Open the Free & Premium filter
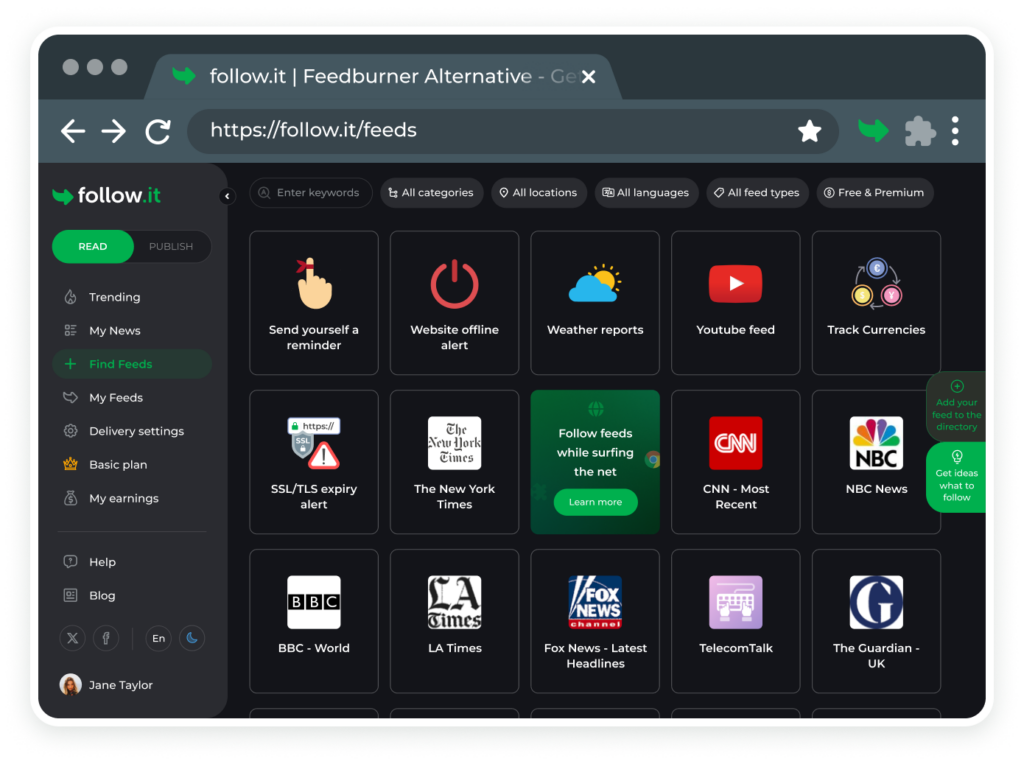Image resolution: width=1024 pixels, height=764 pixels. 875,193
